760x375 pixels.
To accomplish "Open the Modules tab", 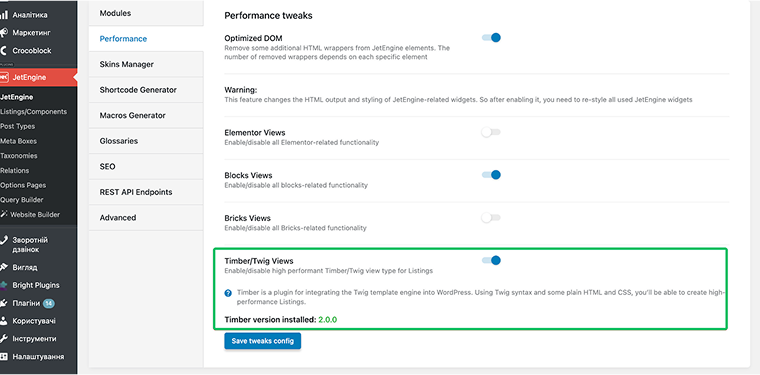I will point(146,13).
